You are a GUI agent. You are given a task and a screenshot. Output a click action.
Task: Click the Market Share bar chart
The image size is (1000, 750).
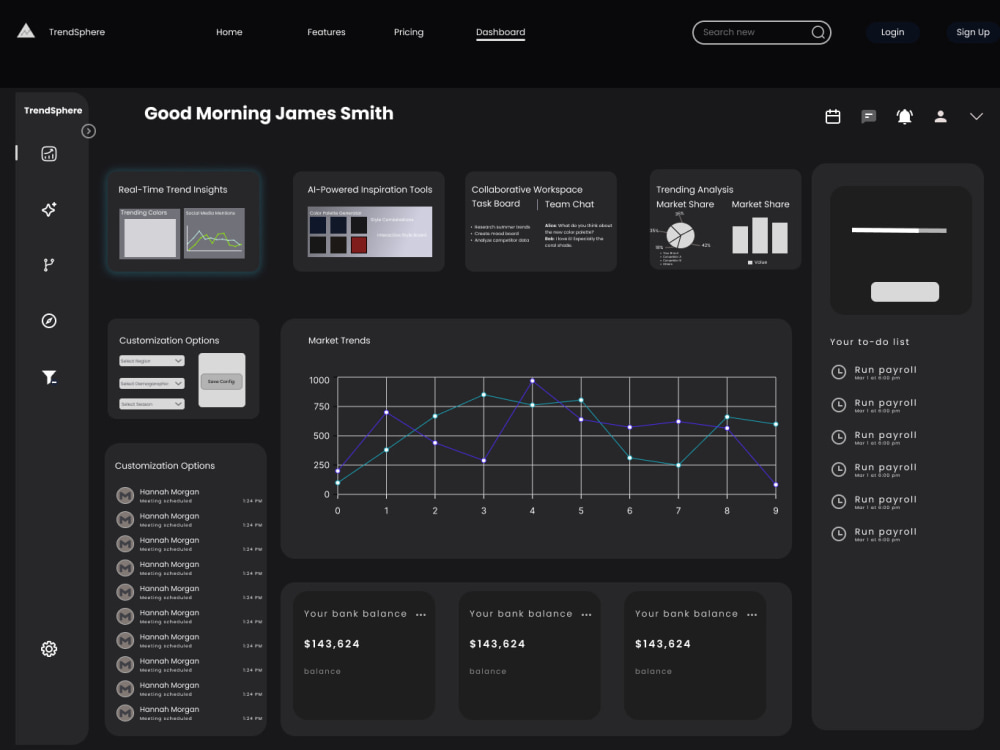(760, 235)
